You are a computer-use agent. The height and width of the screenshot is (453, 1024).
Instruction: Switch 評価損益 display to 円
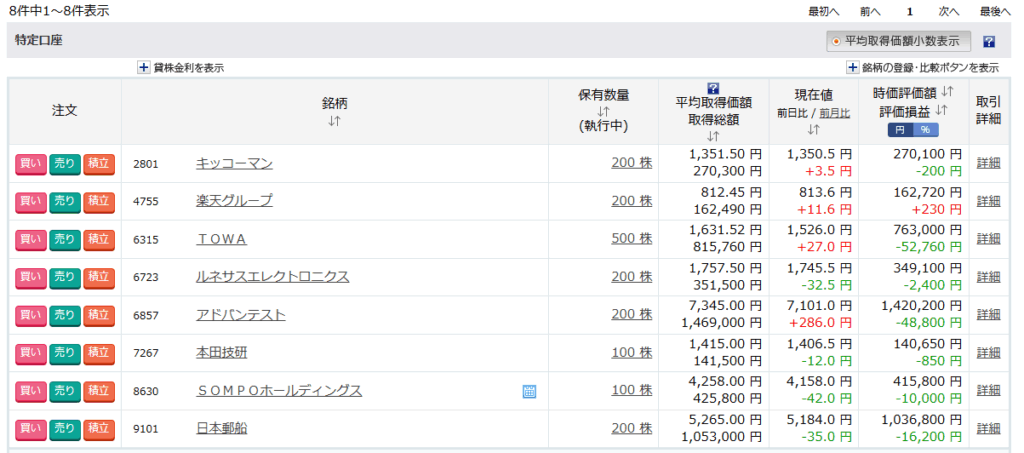click(x=900, y=130)
